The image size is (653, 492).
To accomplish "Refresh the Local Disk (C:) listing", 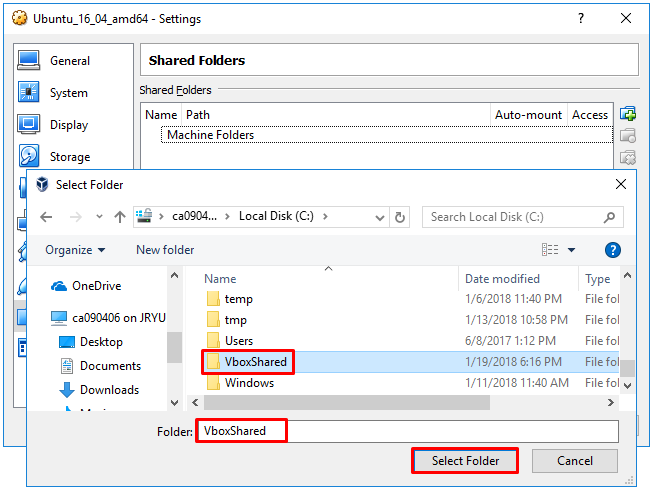I will [x=399, y=217].
